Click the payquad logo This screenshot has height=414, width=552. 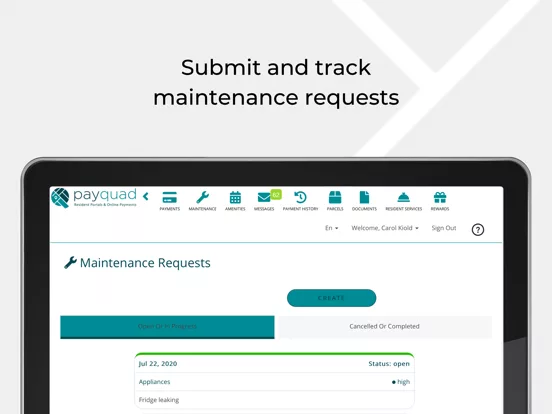[94, 198]
